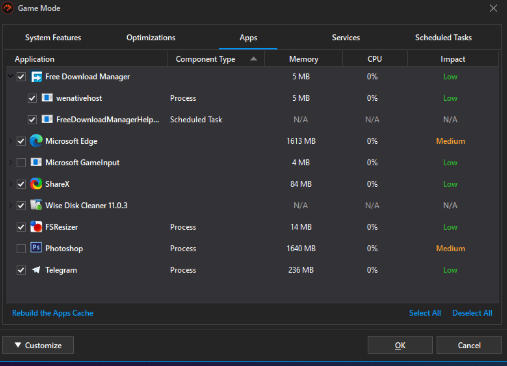The height and width of the screenshot is (366, 507).
Task: Click the 84 MB memory value
Action: (x=301, y=184)
